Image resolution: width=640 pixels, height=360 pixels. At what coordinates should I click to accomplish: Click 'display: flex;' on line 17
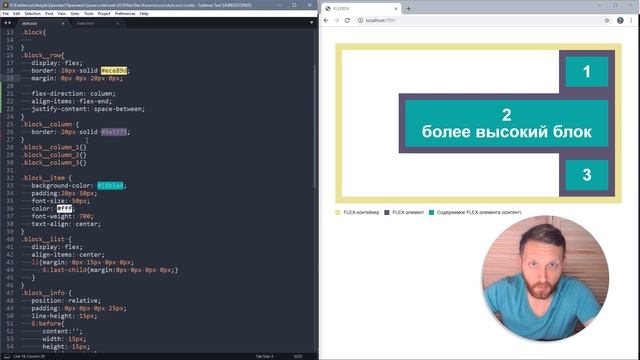pyautogui.click(x=57, y=63)
